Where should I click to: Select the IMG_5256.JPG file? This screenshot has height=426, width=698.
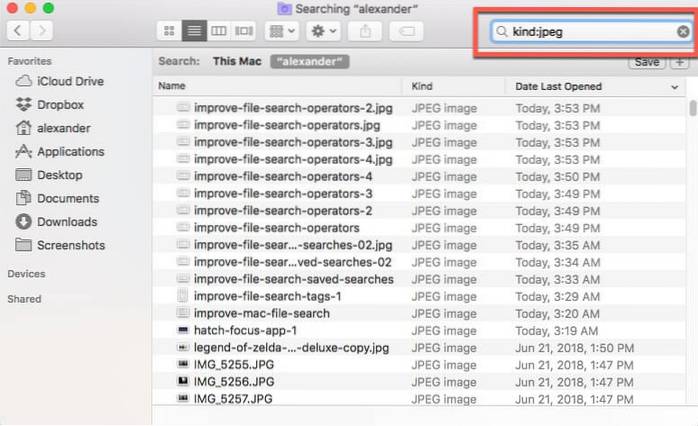point(233,382)
